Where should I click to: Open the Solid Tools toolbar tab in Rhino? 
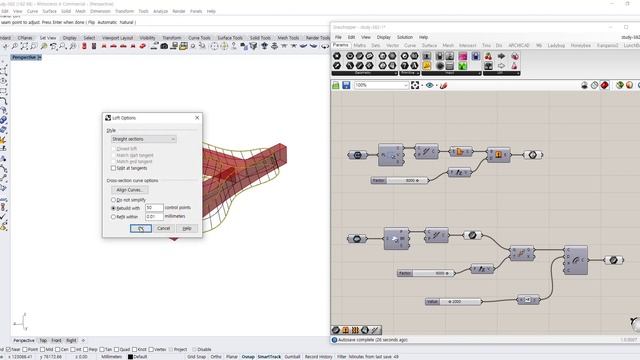pos(260,38)
